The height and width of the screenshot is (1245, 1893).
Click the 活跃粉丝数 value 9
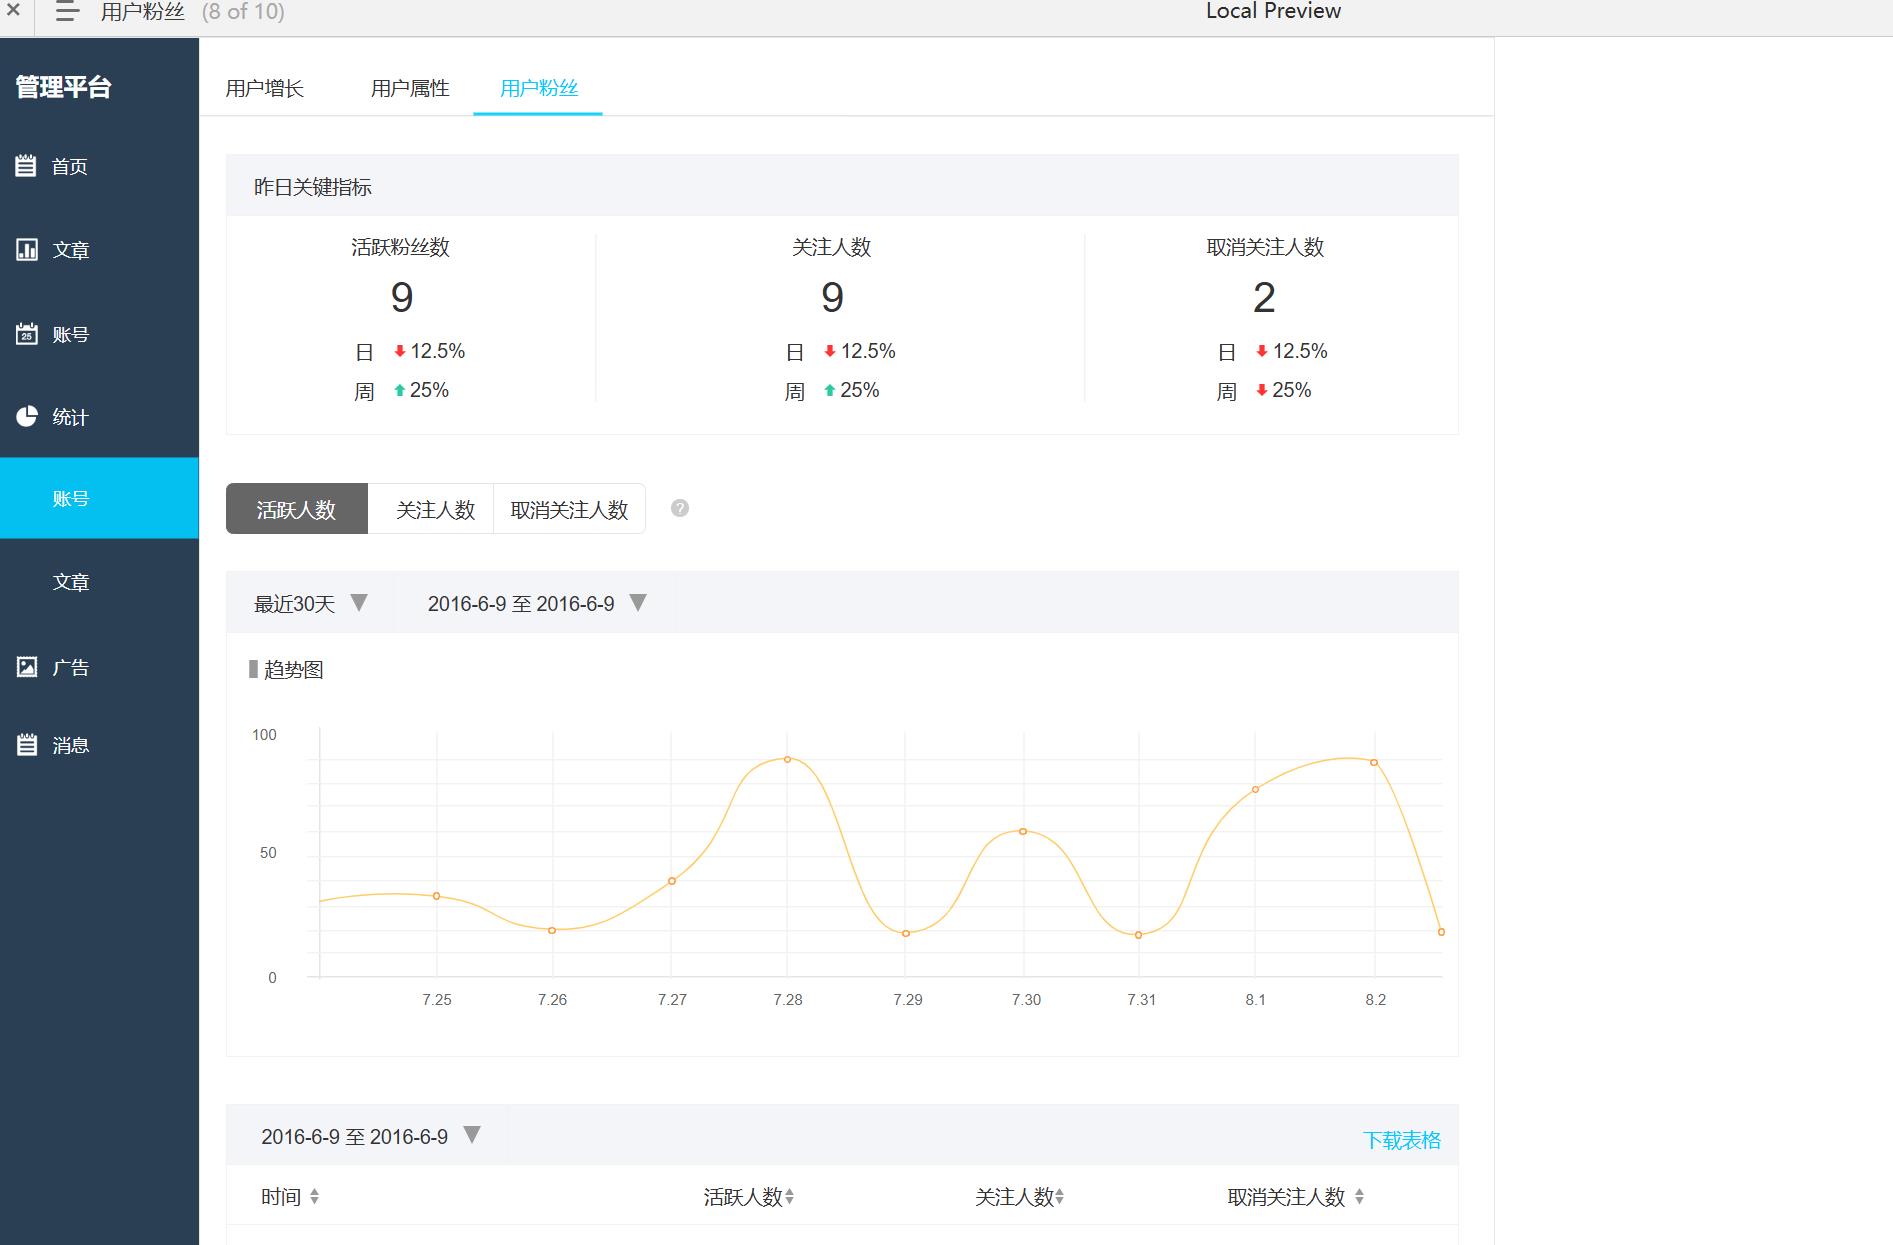pos(402,297)
